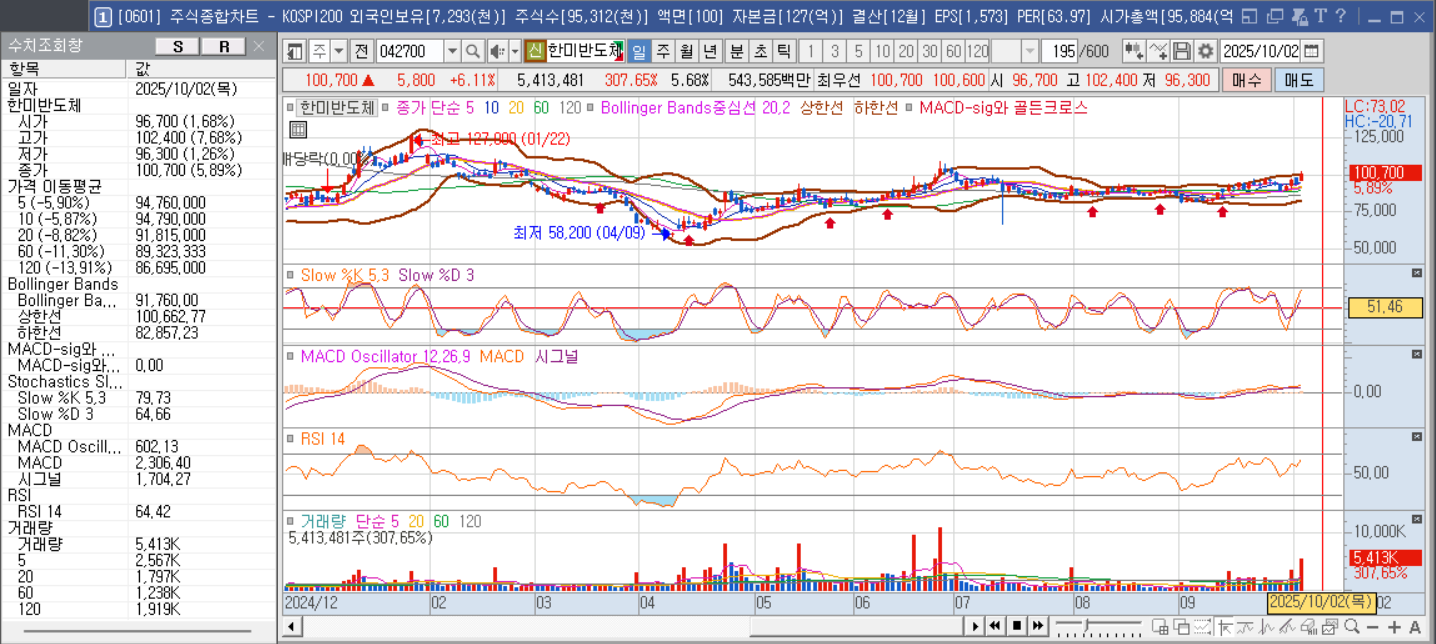Click the stop playback button
Image resolution: width=1436 pixels, height=644 pixels.
click(1017, 626)
